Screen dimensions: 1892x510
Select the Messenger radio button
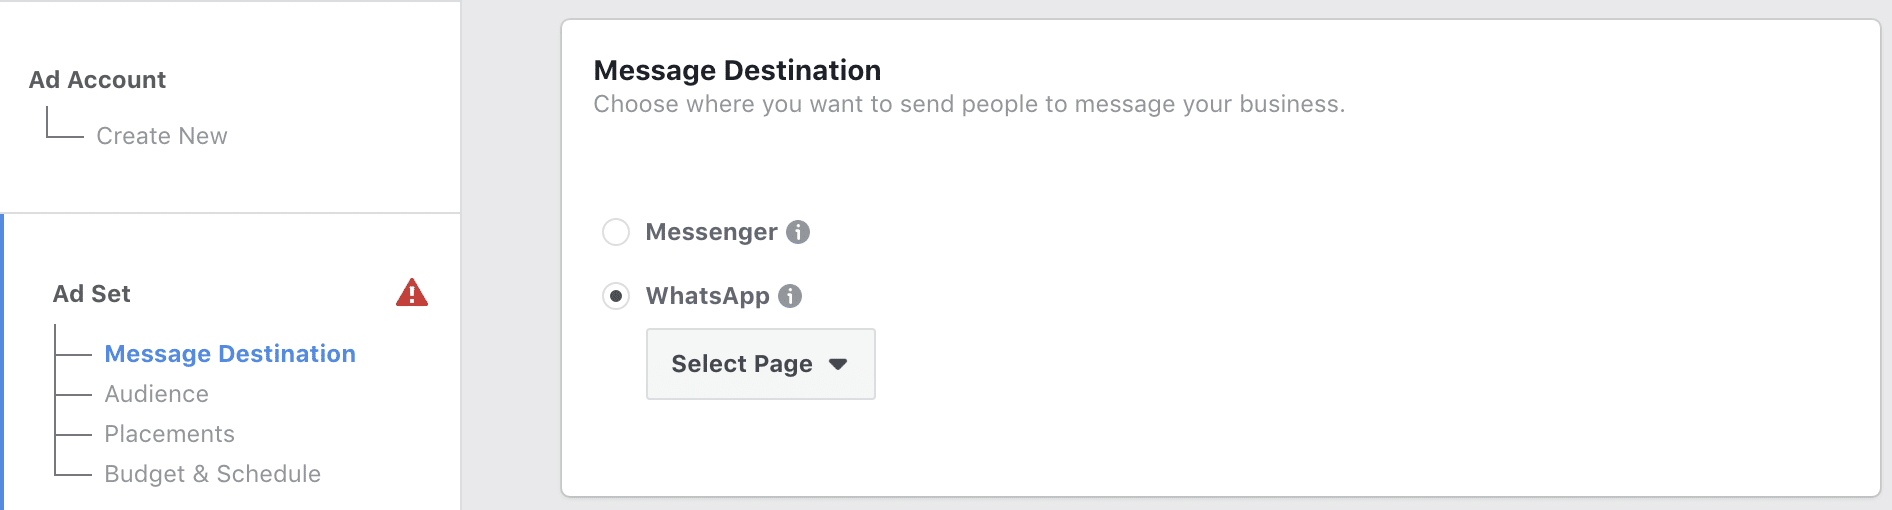616,232
